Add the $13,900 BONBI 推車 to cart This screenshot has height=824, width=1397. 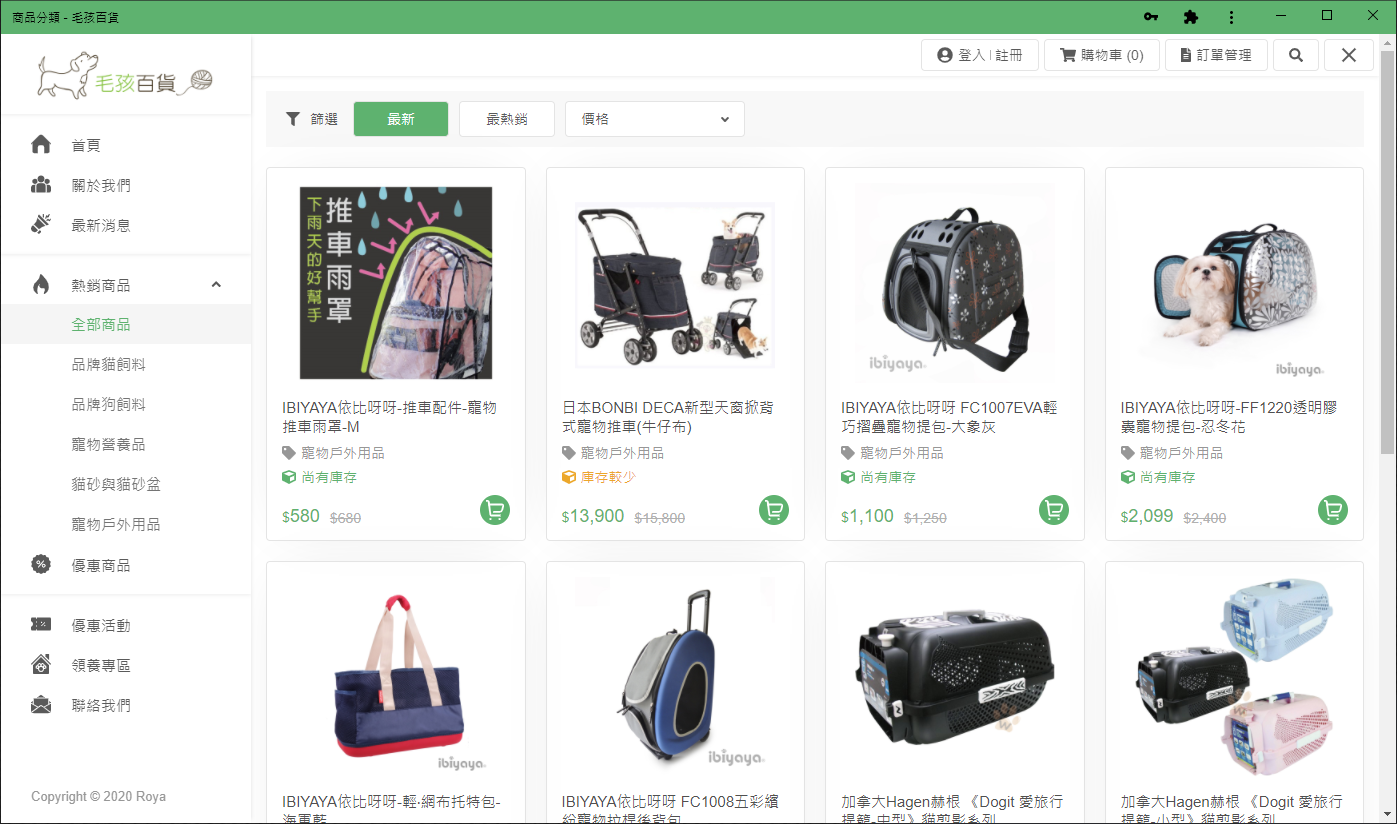(x=773, y=510)
